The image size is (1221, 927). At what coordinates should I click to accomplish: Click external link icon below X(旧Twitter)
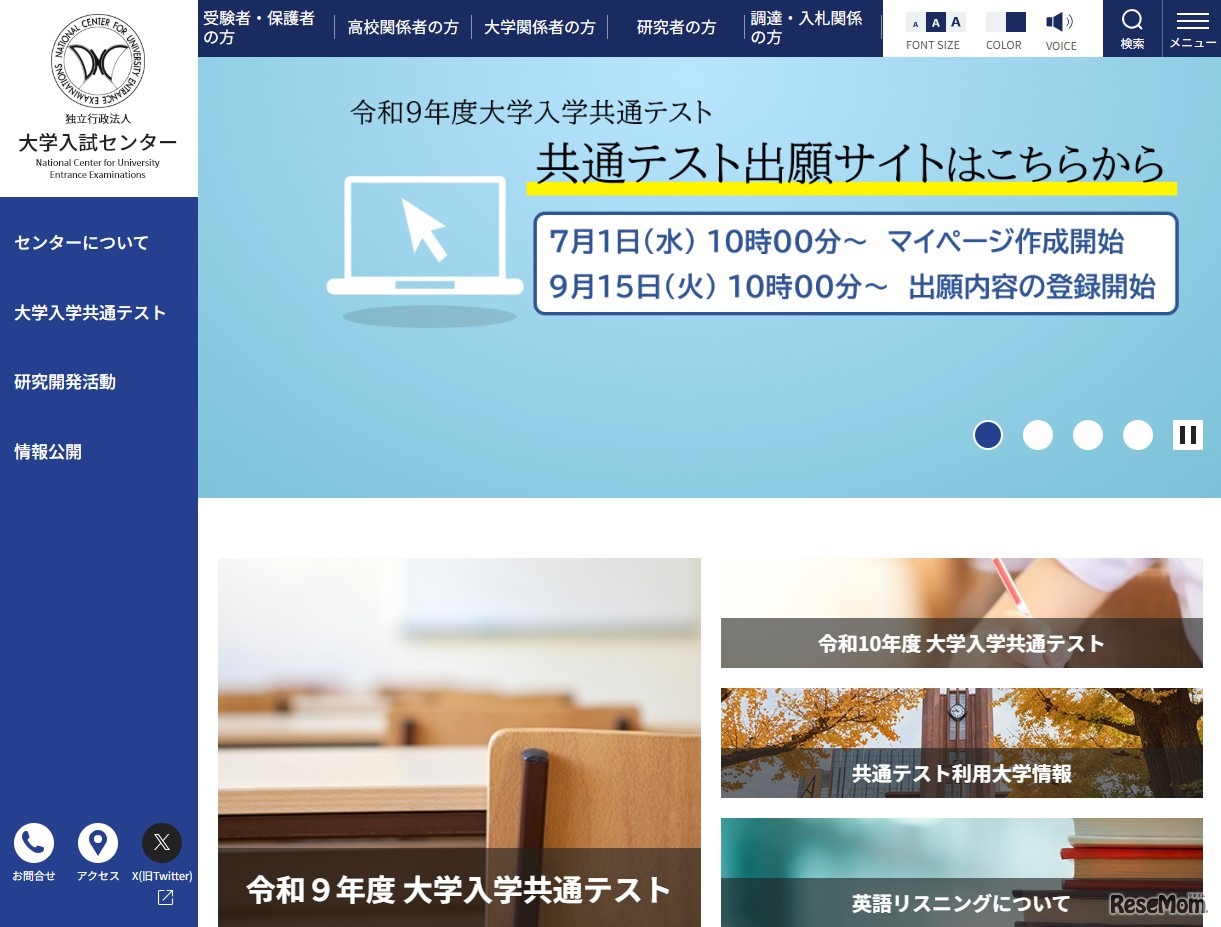(x=166, y=898)
